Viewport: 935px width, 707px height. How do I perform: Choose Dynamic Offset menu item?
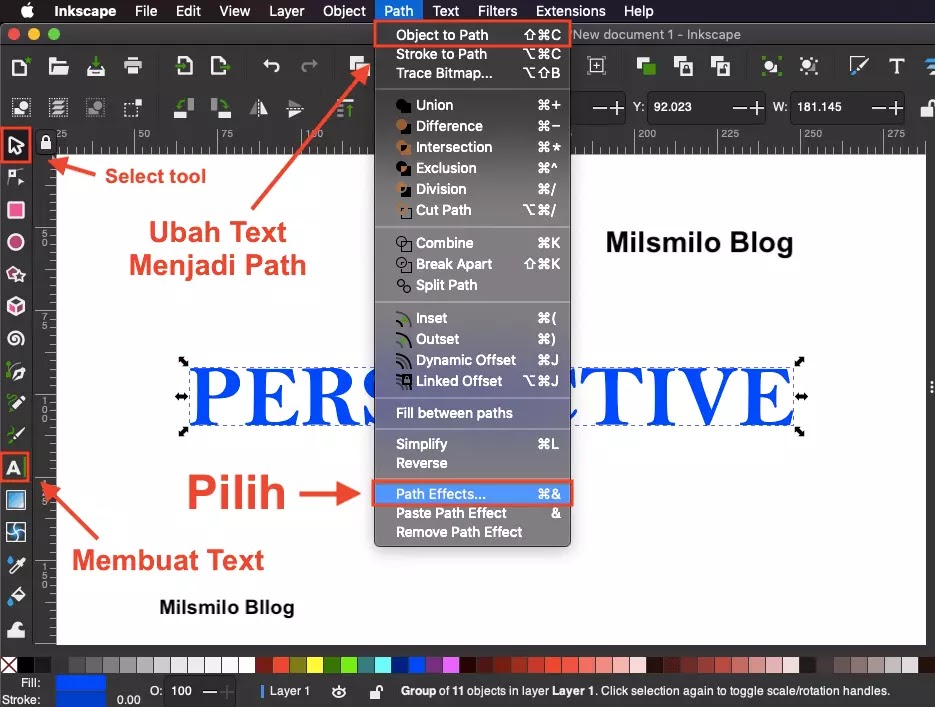(472, 360)
